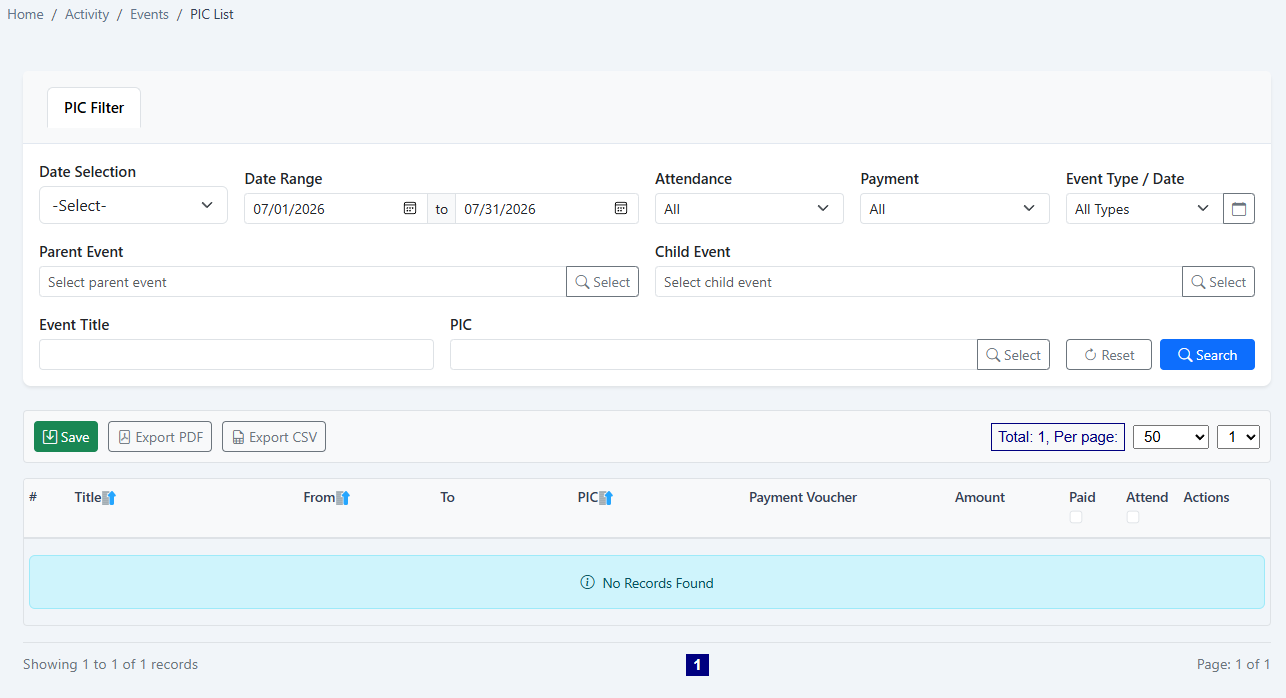Screen dimensions: 1286x698
Task: Open the Date Selection dropdown
Action: point(133,205)
